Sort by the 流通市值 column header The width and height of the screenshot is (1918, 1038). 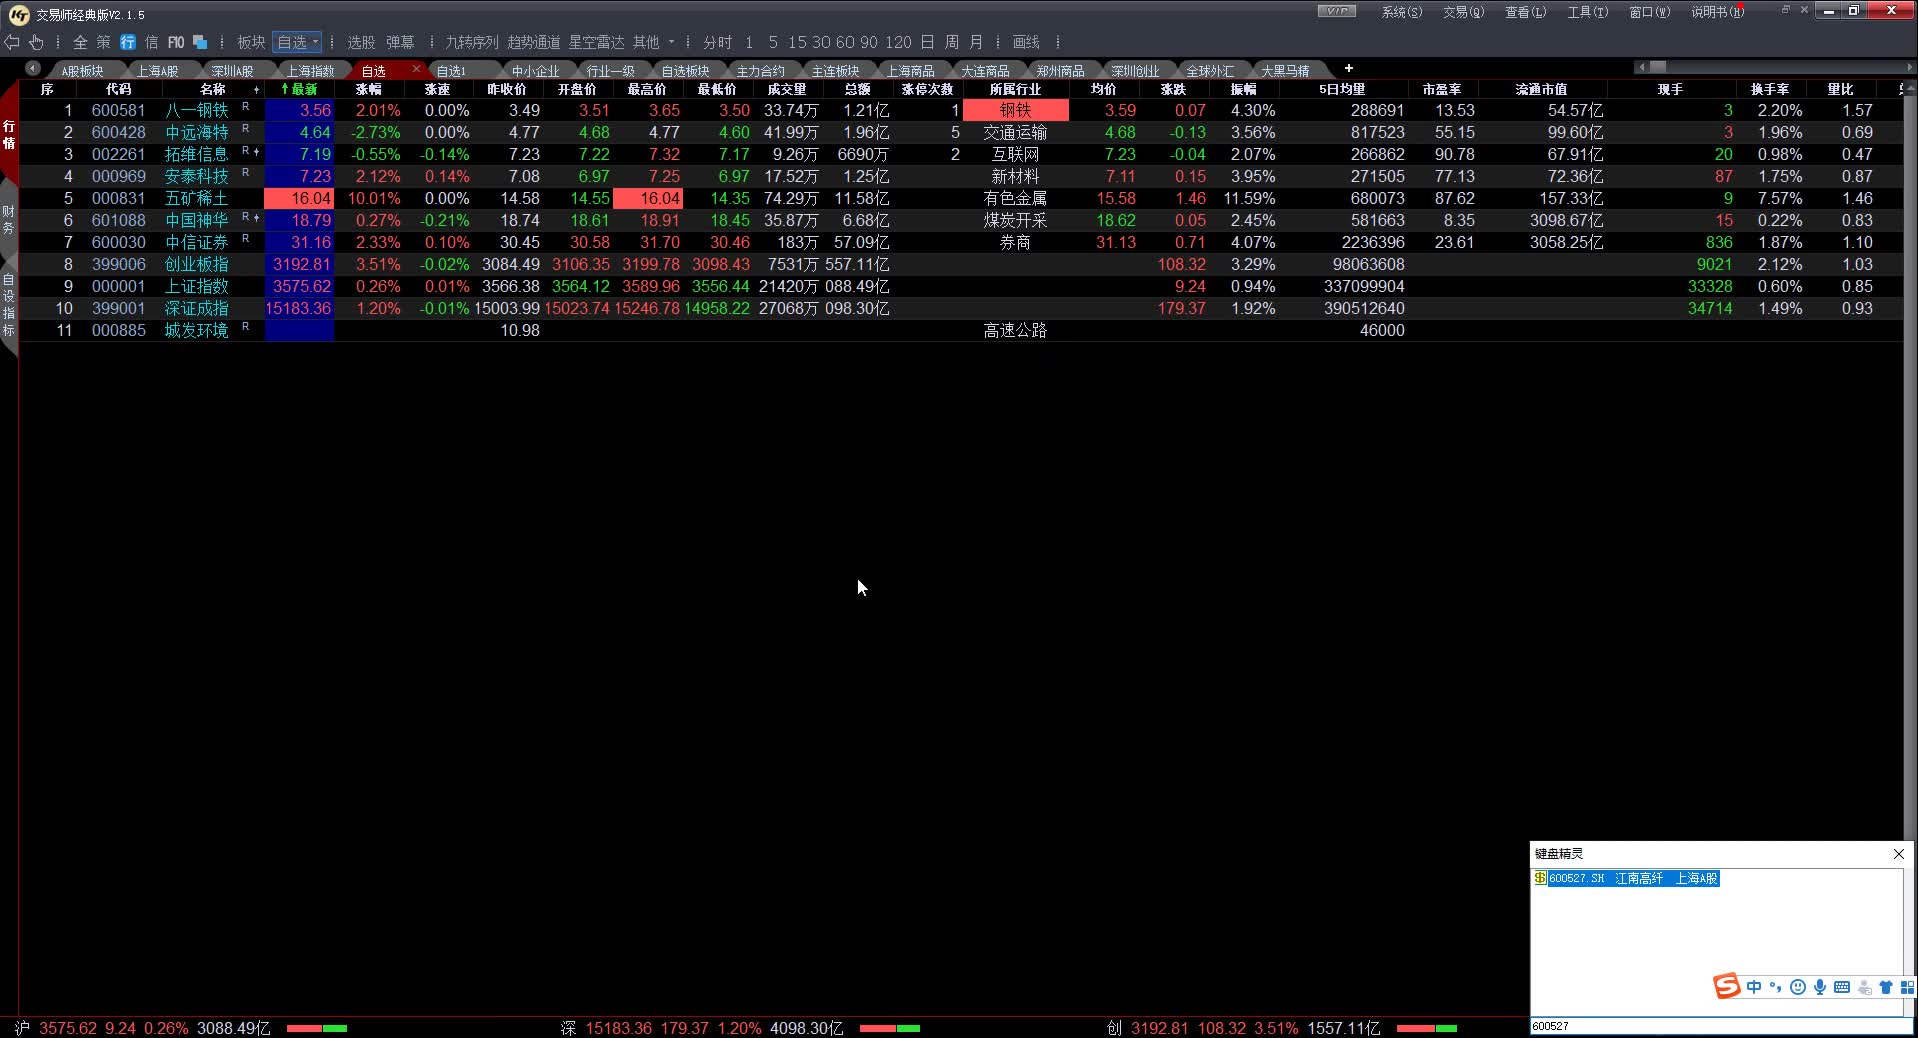[1541, 89]
